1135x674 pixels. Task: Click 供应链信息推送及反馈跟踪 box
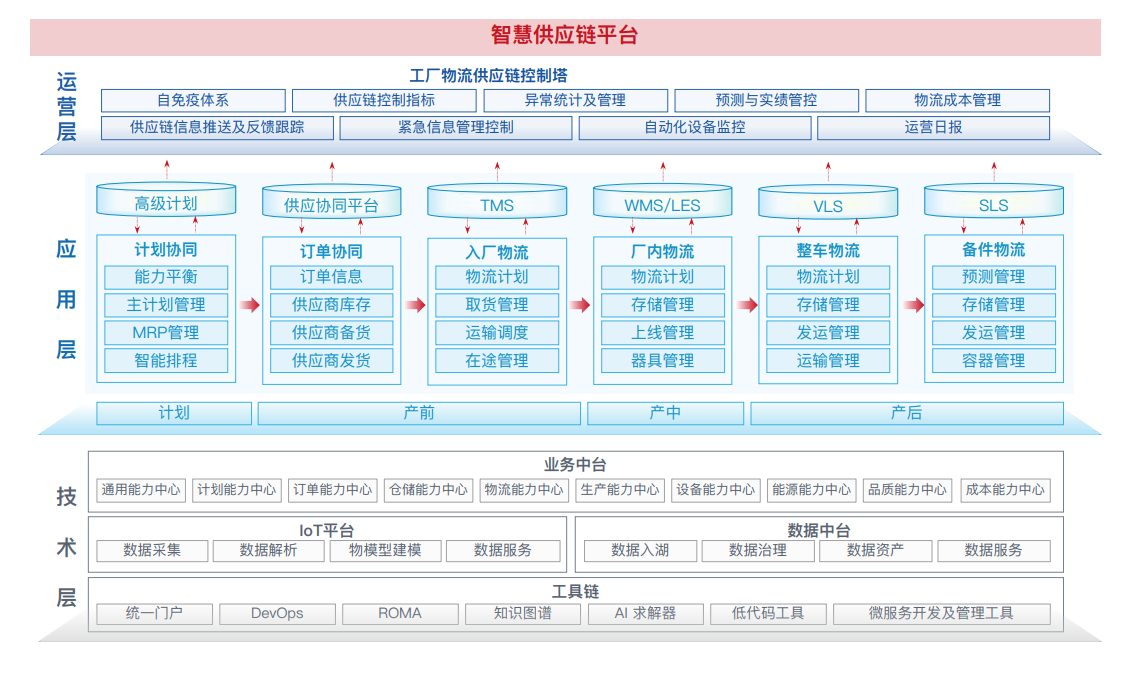(x=217, y=128)
